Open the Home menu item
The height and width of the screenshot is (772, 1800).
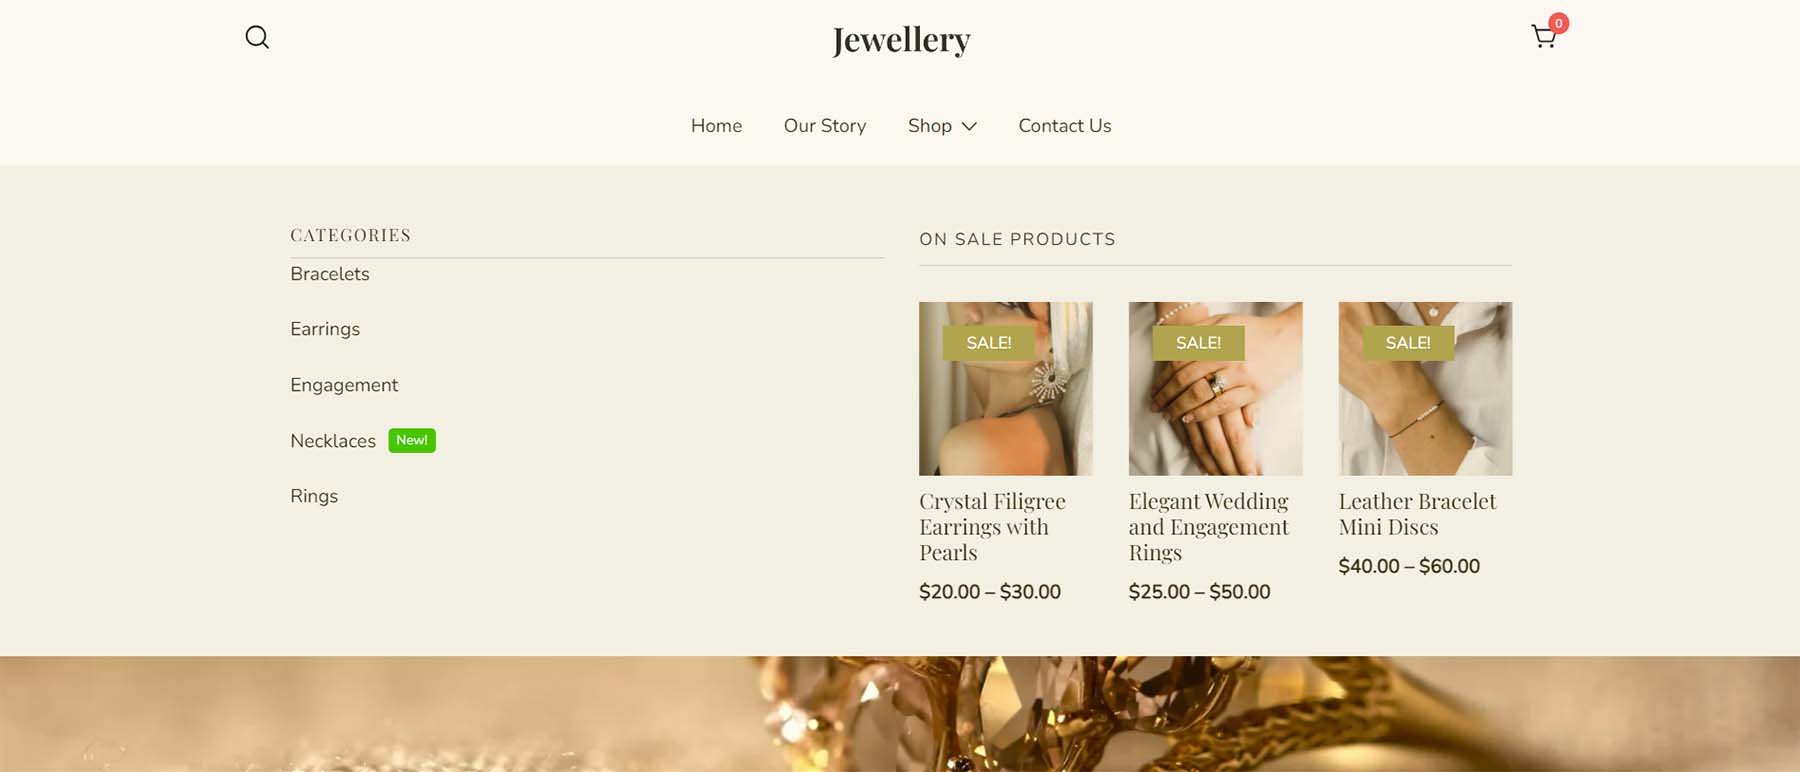tap(716, 126)
